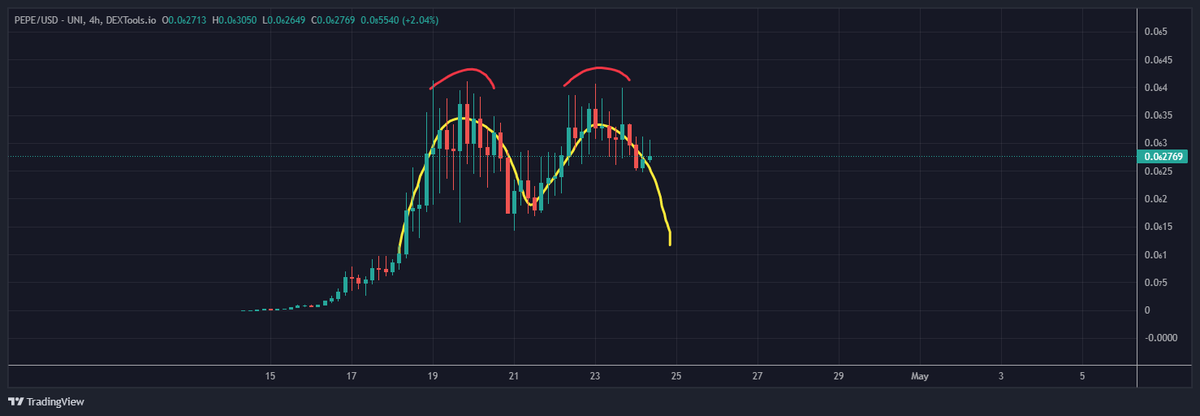
Task: Click the -0.0000 price axis label
Action: (x=1161, y=338)
